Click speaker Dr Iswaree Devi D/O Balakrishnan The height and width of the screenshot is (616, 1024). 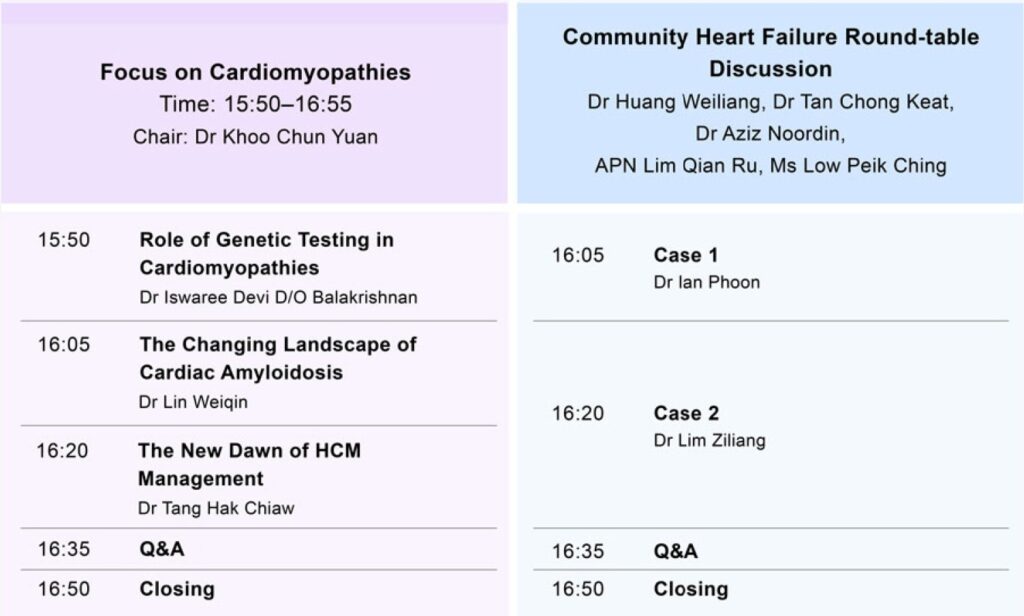pyautogui.click(x=278, y=297)
